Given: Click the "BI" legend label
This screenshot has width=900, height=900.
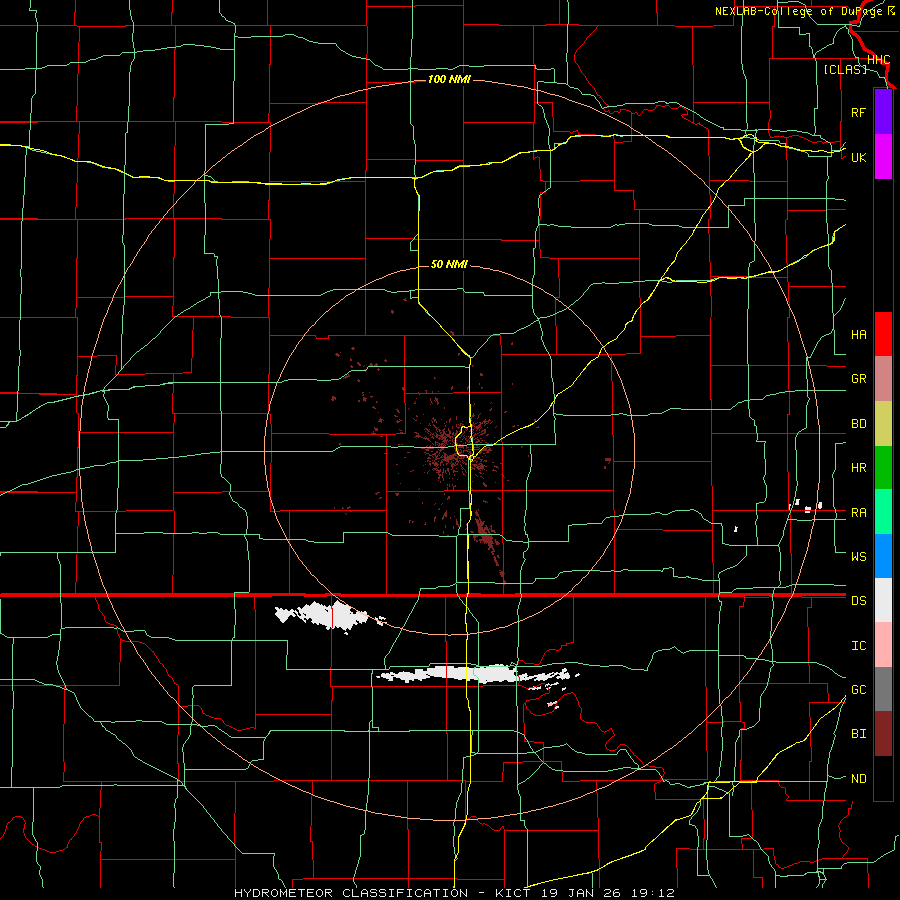Looking at the screenshot, I should point(858,734).
